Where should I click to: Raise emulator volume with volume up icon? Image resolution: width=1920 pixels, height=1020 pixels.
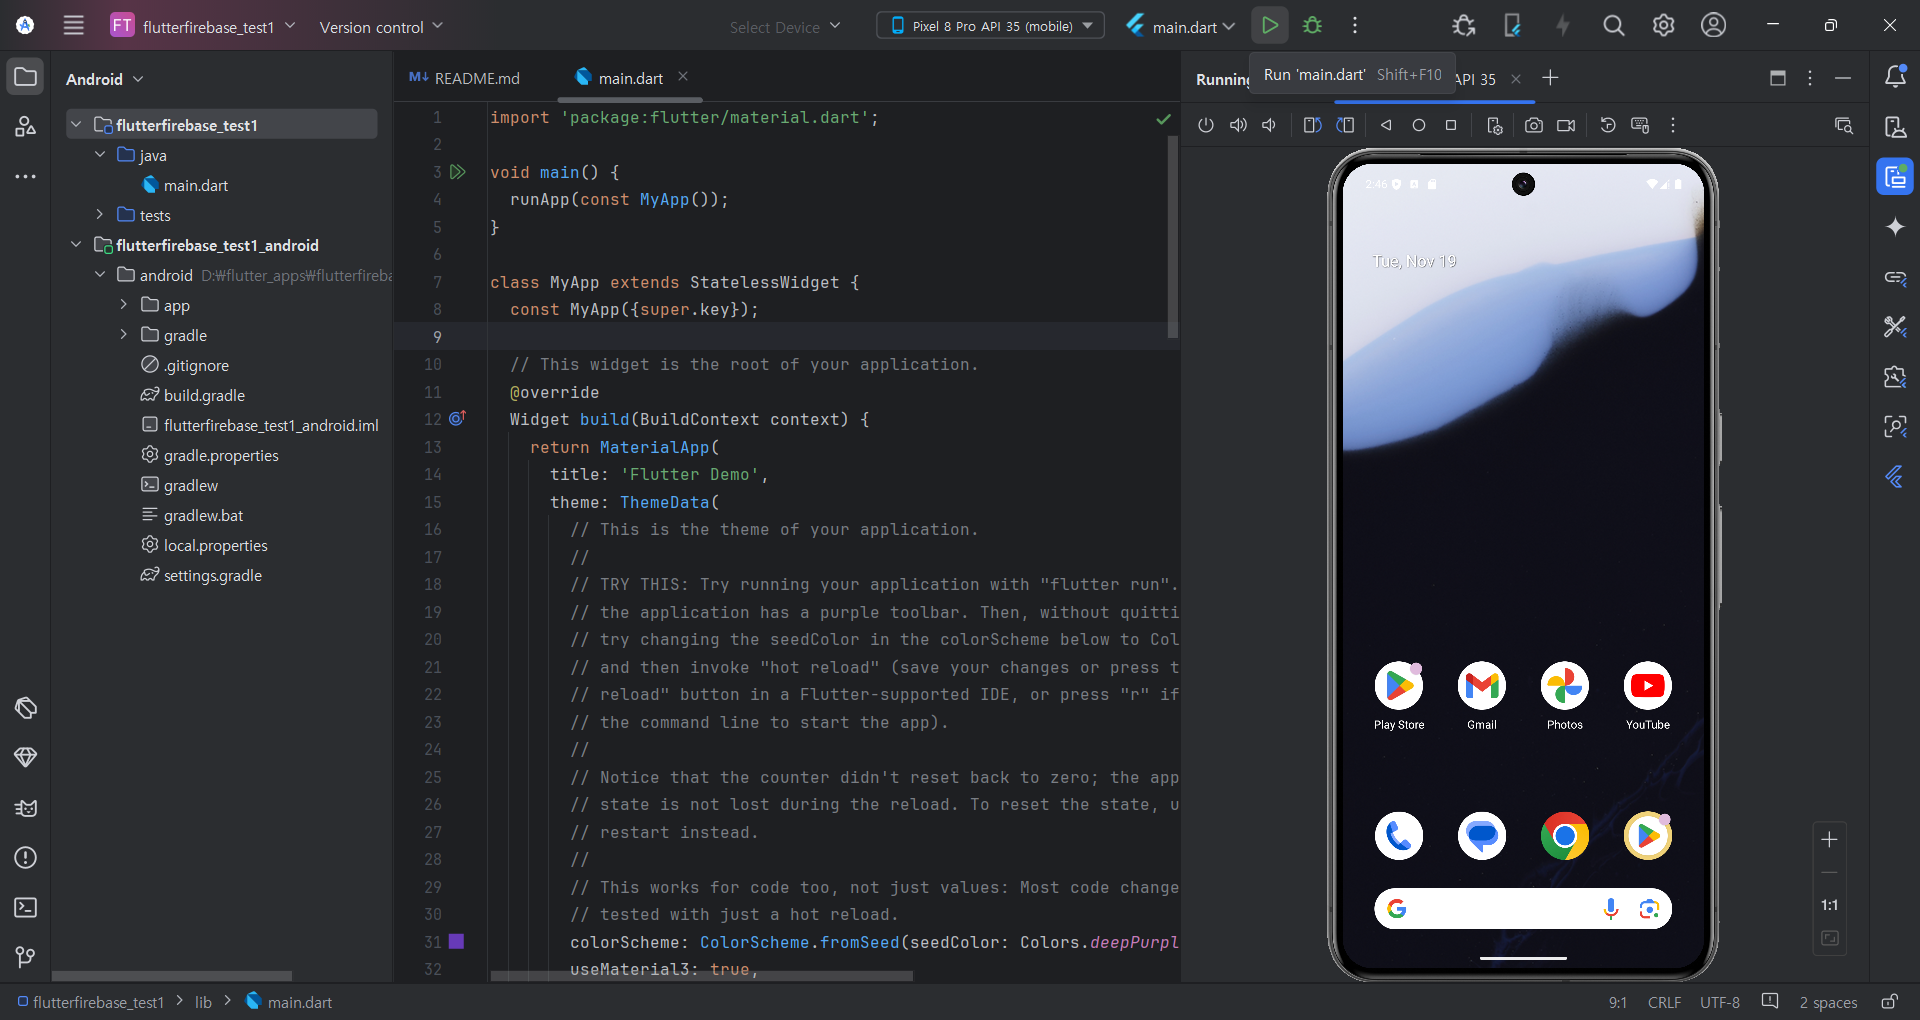coord(1238,125)
